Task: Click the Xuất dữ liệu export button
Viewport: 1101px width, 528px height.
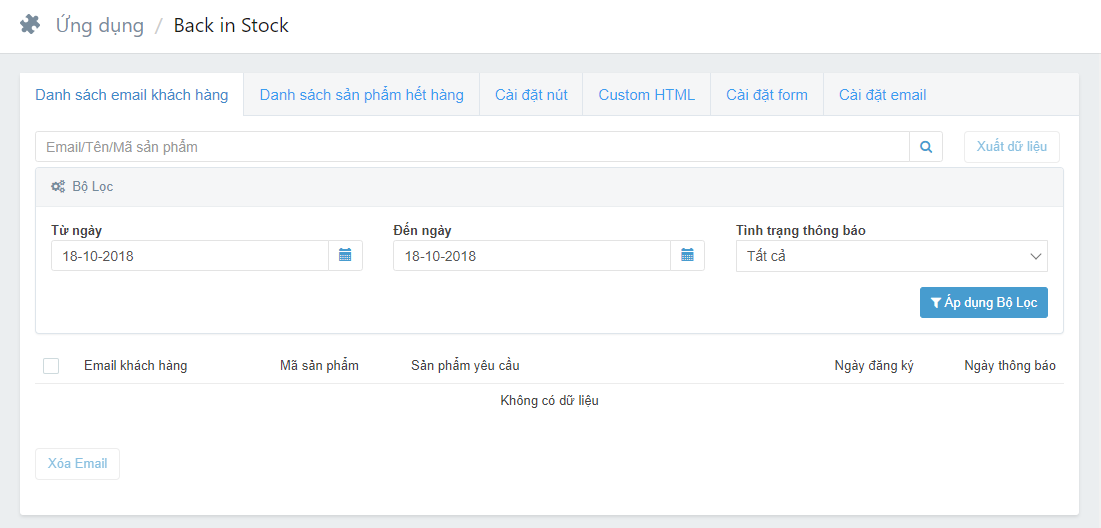Action: point(1011,147)
